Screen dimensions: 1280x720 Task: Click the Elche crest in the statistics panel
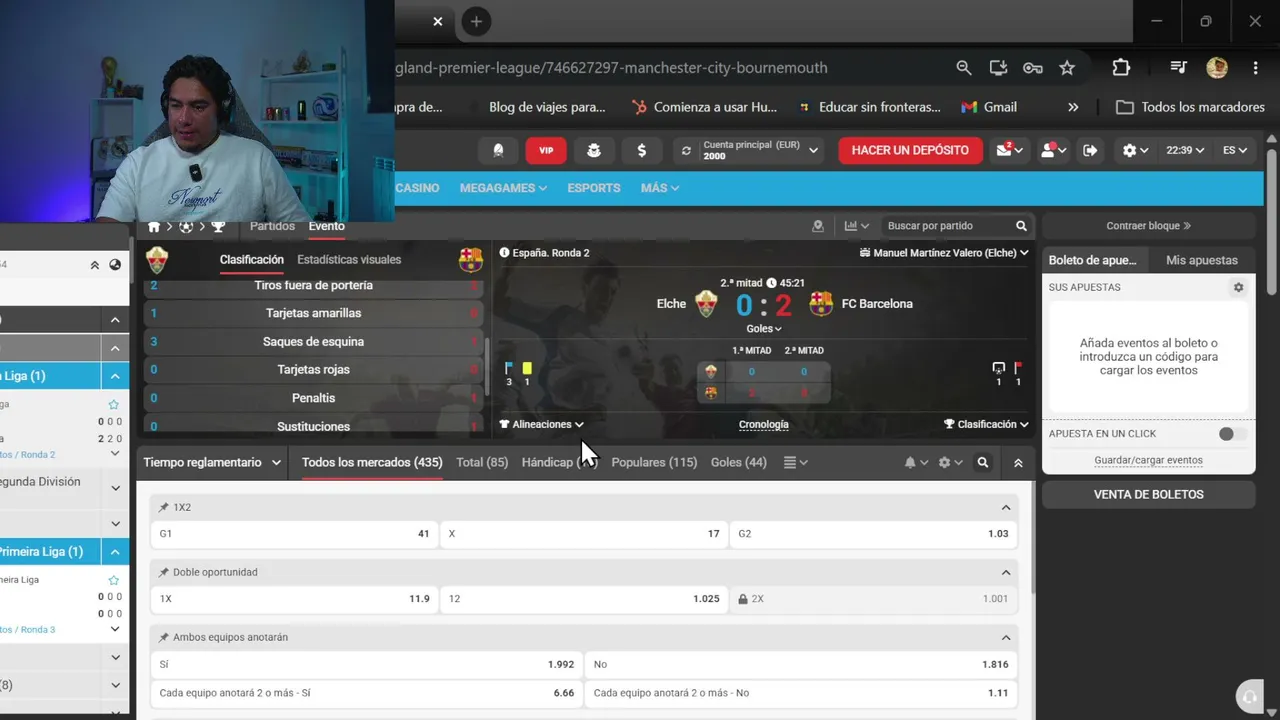click(x=157, y=260)
